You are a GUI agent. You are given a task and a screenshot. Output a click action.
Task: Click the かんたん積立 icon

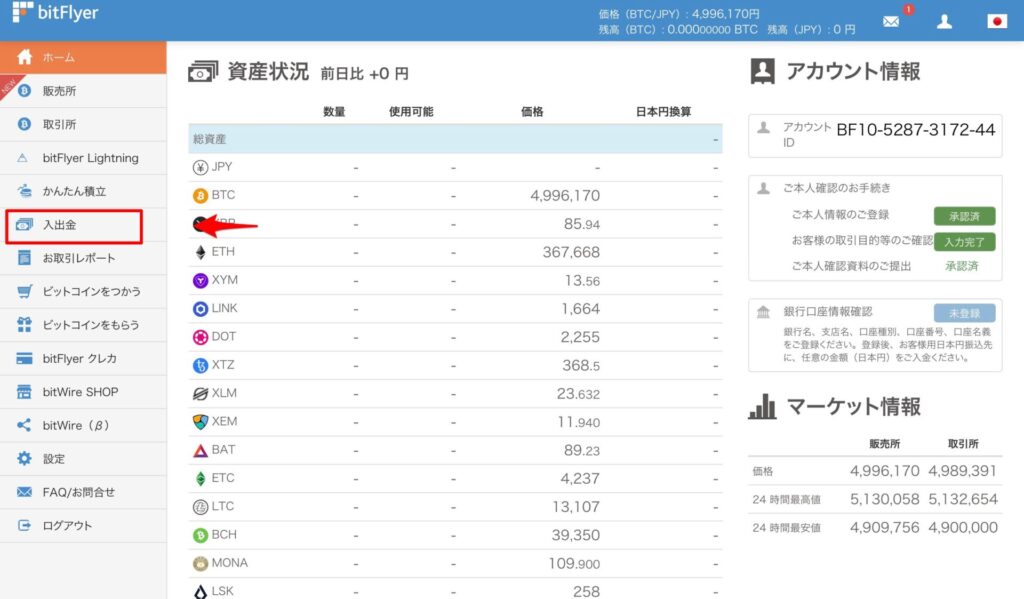[24, 191]
